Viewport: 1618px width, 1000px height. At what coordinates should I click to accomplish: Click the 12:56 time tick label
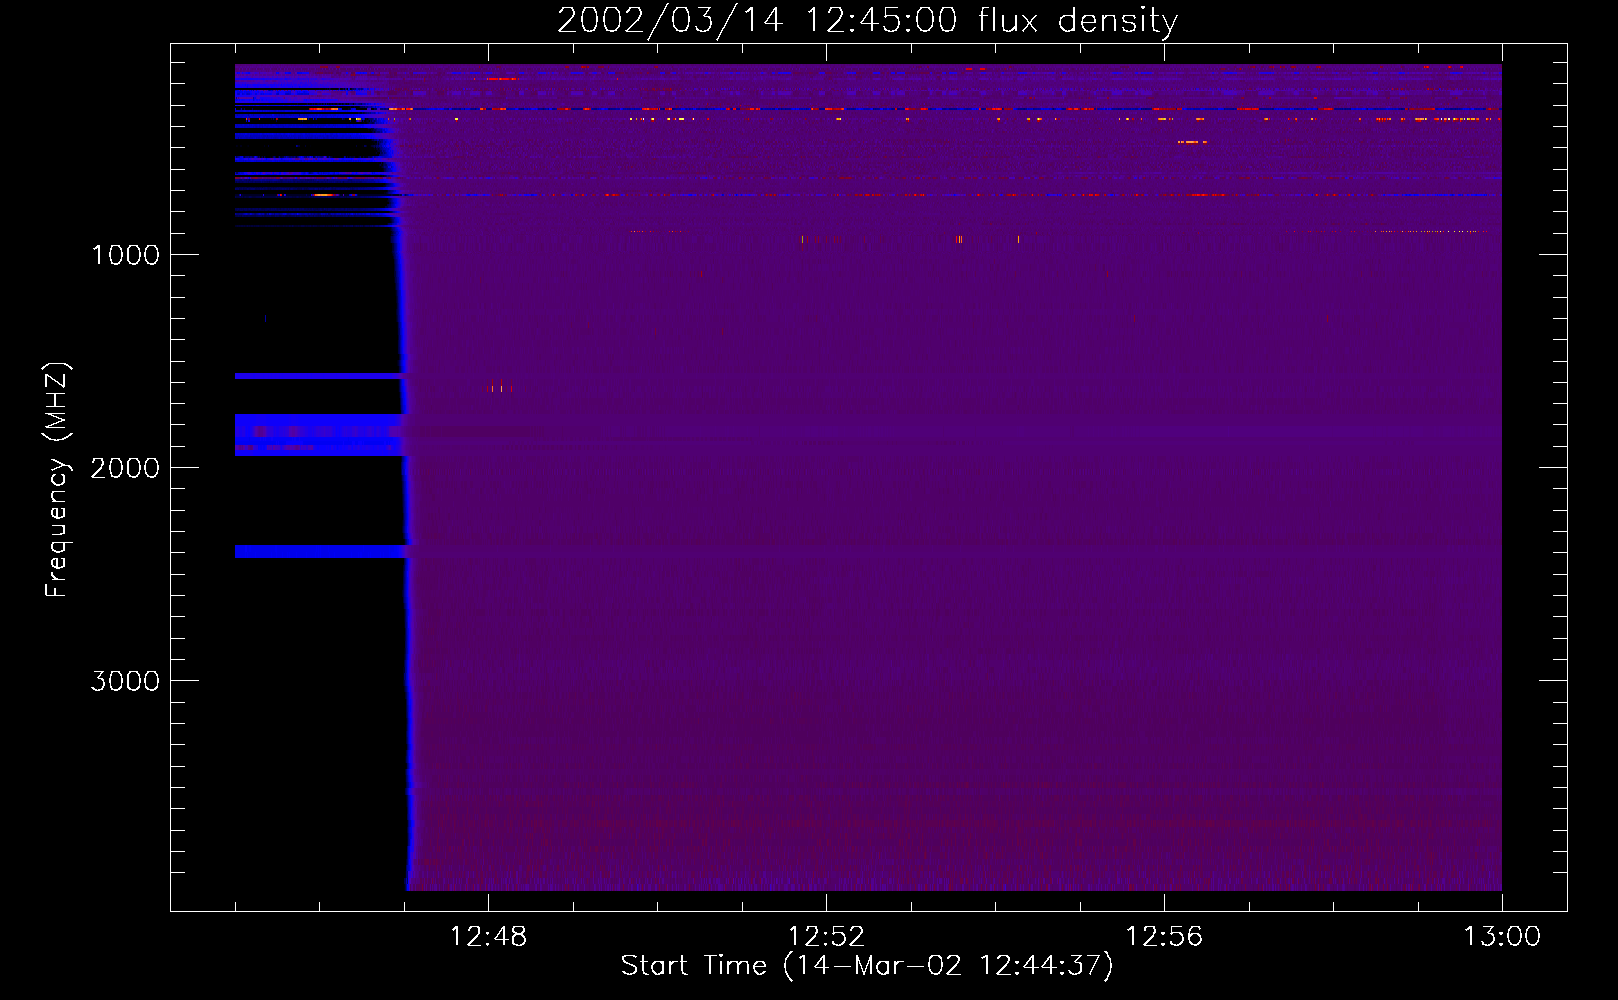[x=1164, y=937]
